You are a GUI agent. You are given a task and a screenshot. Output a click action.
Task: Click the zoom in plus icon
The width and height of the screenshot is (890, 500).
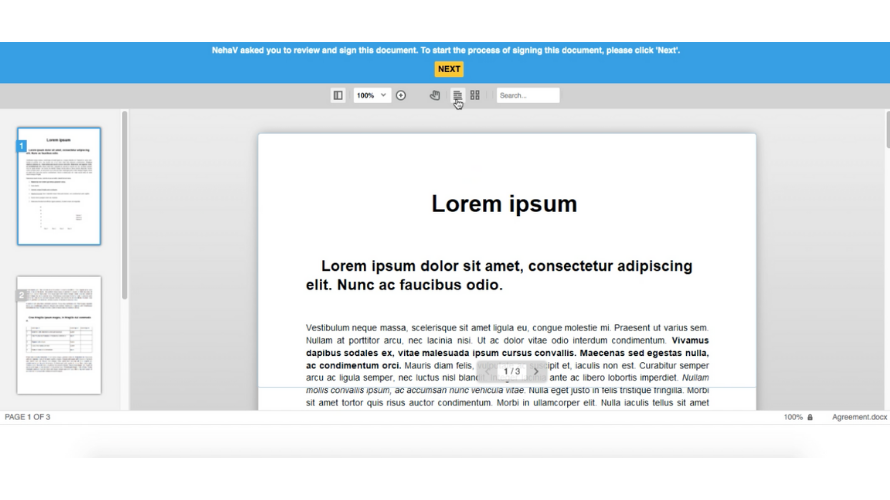point(401,95)
